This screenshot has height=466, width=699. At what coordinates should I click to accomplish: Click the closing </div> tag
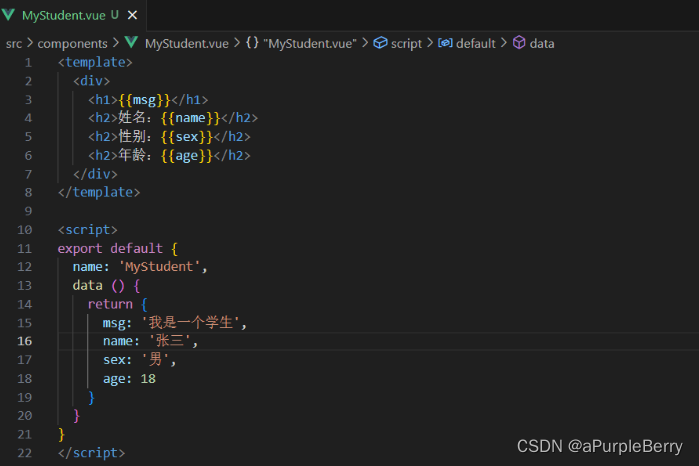coord(95,174)
